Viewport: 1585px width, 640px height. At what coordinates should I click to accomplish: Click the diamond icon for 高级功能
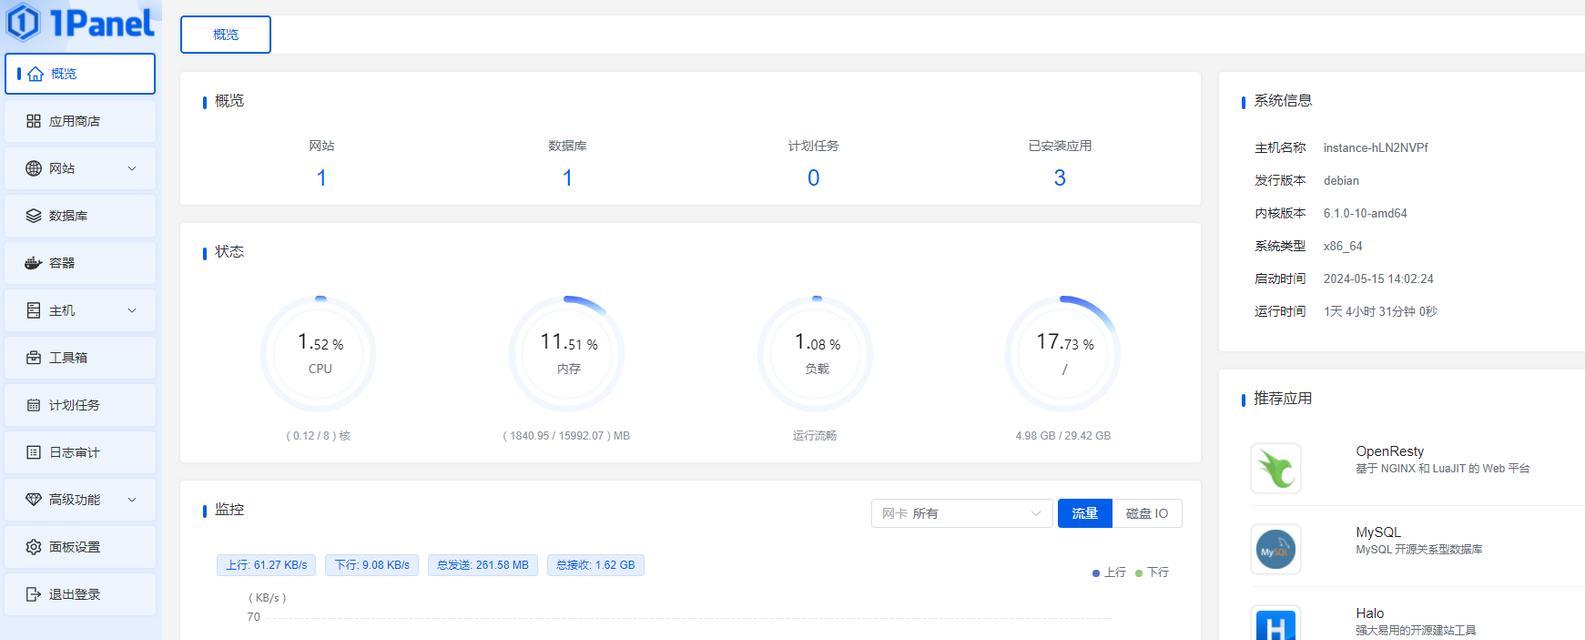[33, 499]
